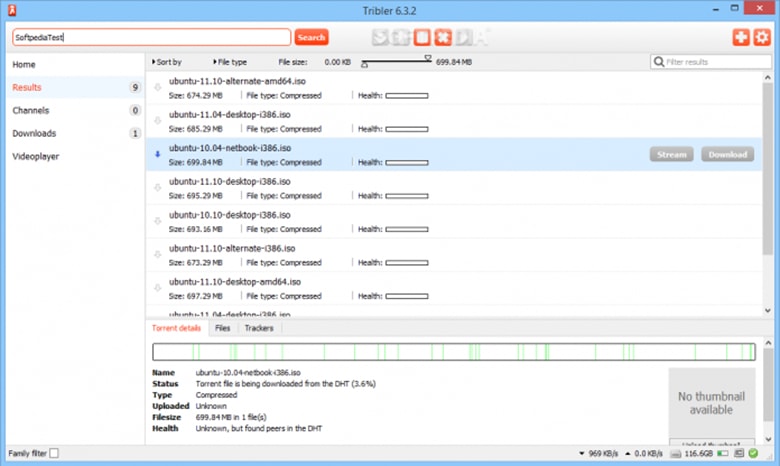Open Downloads in the left sidebar
This screenshot has width=780, height=466.
point(34,133)
